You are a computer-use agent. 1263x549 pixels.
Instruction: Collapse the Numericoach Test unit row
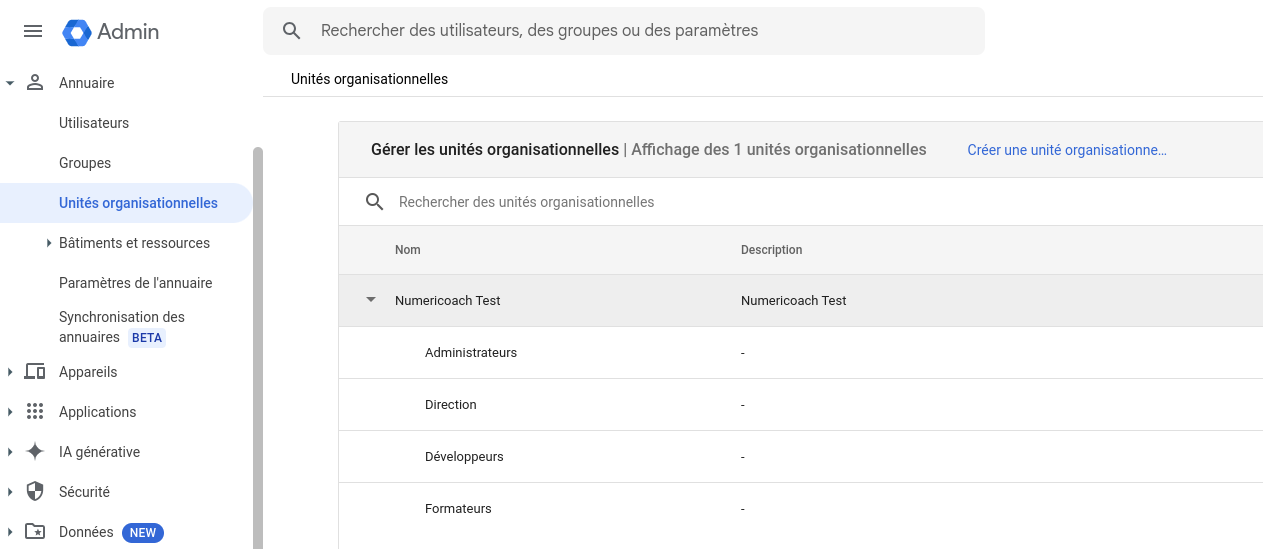coord(371,300)
